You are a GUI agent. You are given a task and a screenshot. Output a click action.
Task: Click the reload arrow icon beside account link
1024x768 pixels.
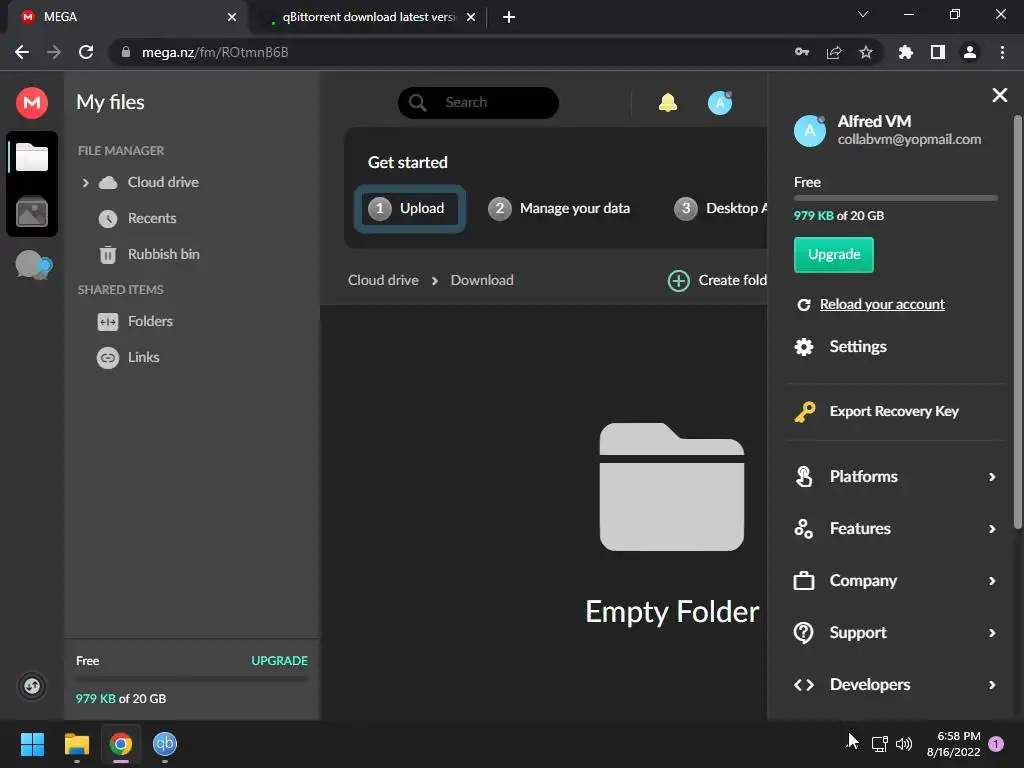click(x=804, y=304)
